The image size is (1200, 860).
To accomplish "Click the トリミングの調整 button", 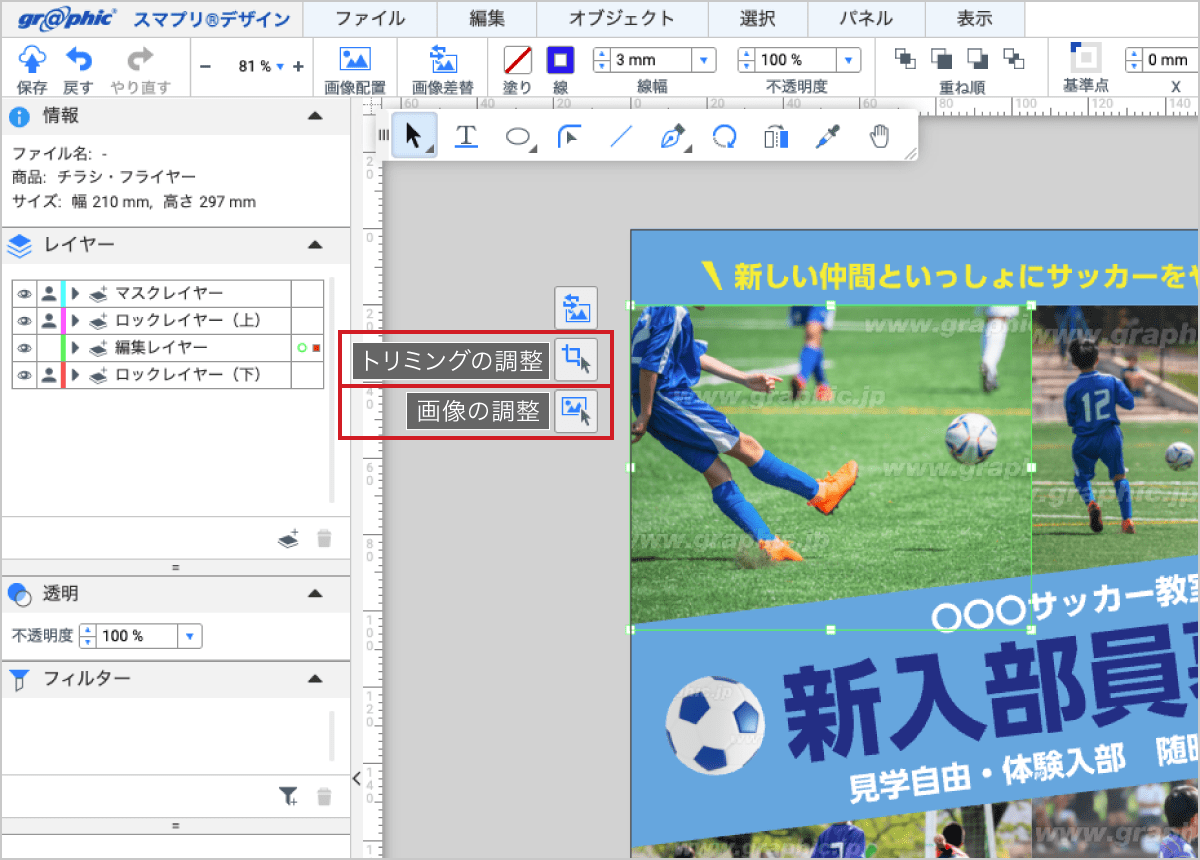I will (576, 360).
